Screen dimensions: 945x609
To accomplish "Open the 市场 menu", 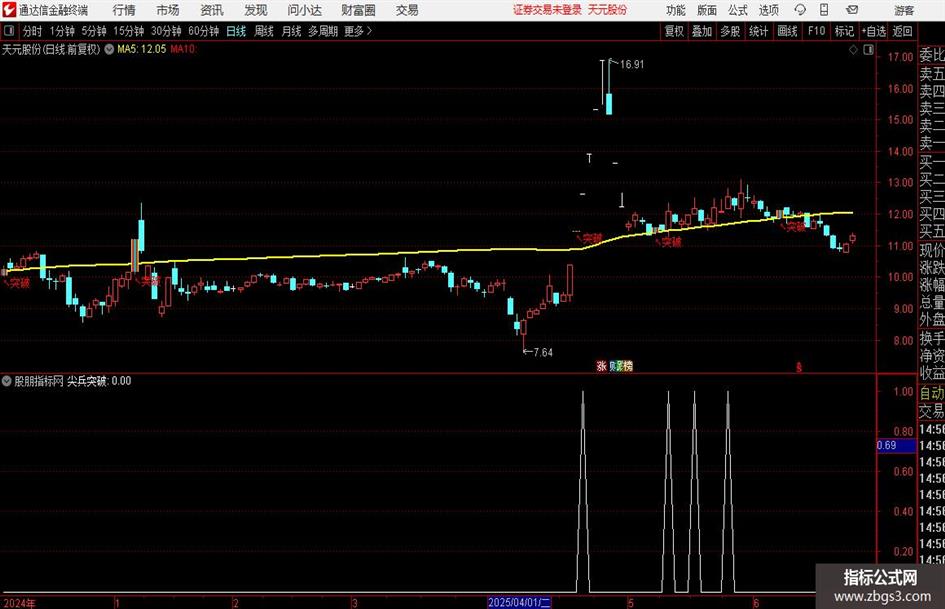I will (168, 10).
